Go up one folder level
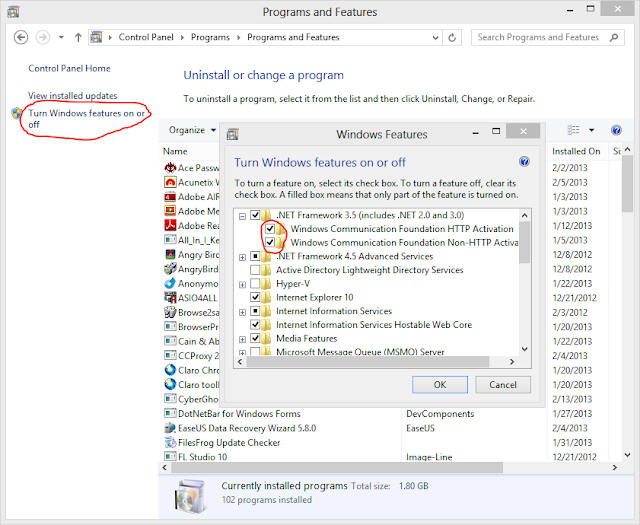The image size is (640, 525). pos(78,37)
